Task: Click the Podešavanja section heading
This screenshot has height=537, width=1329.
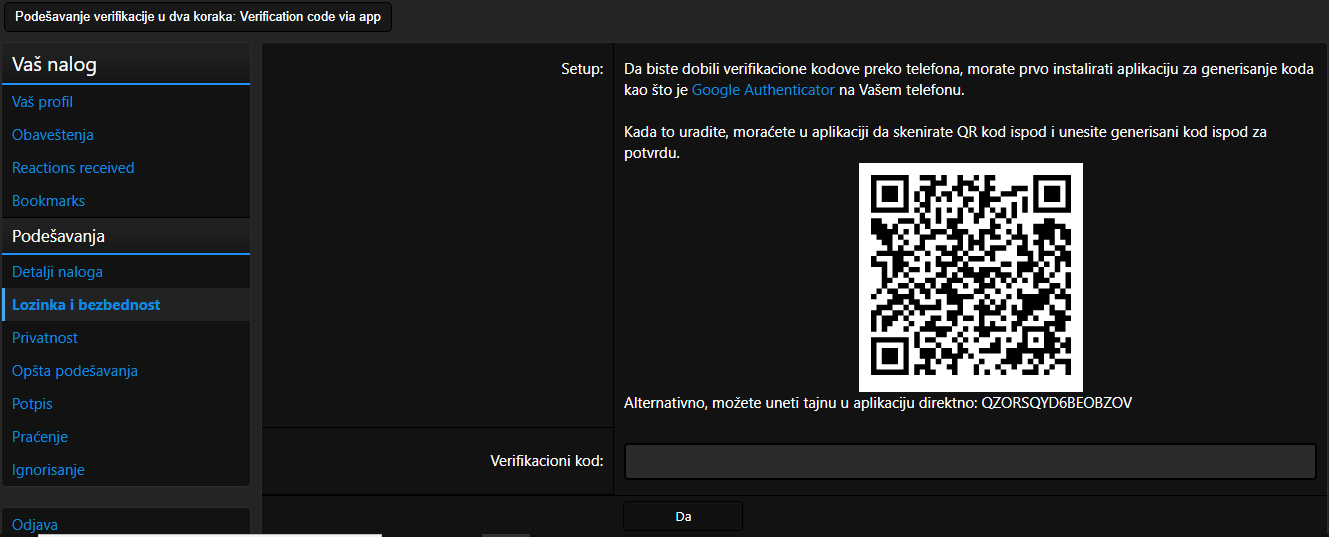Action: [59, 237]
